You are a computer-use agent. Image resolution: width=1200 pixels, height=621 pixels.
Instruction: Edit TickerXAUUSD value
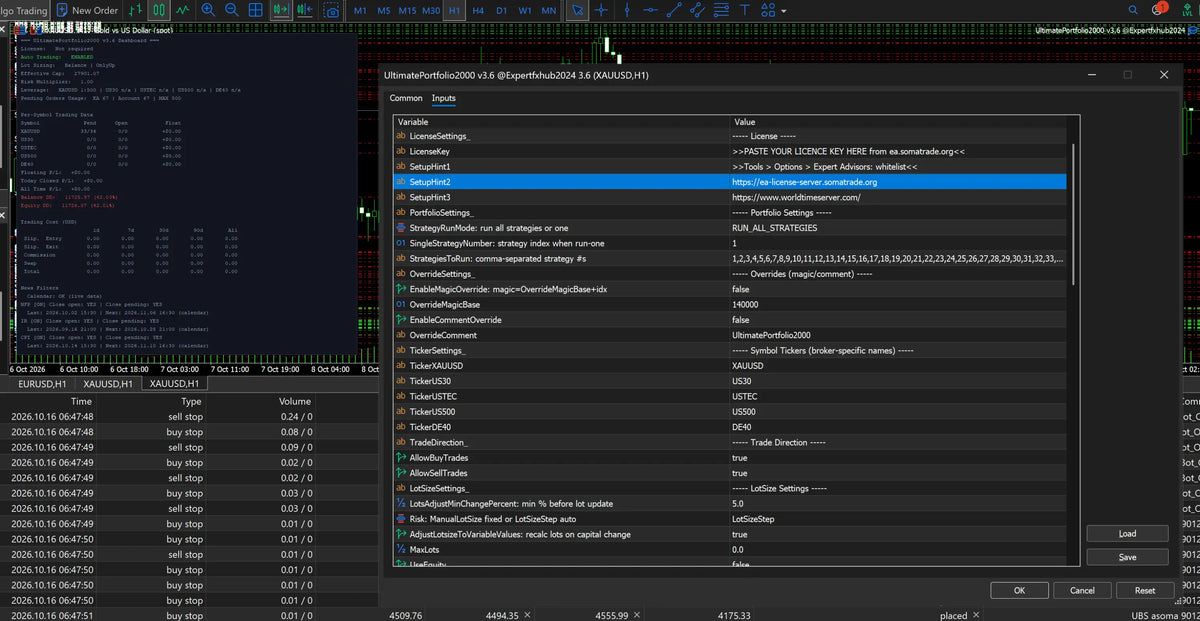click(898, 366)
